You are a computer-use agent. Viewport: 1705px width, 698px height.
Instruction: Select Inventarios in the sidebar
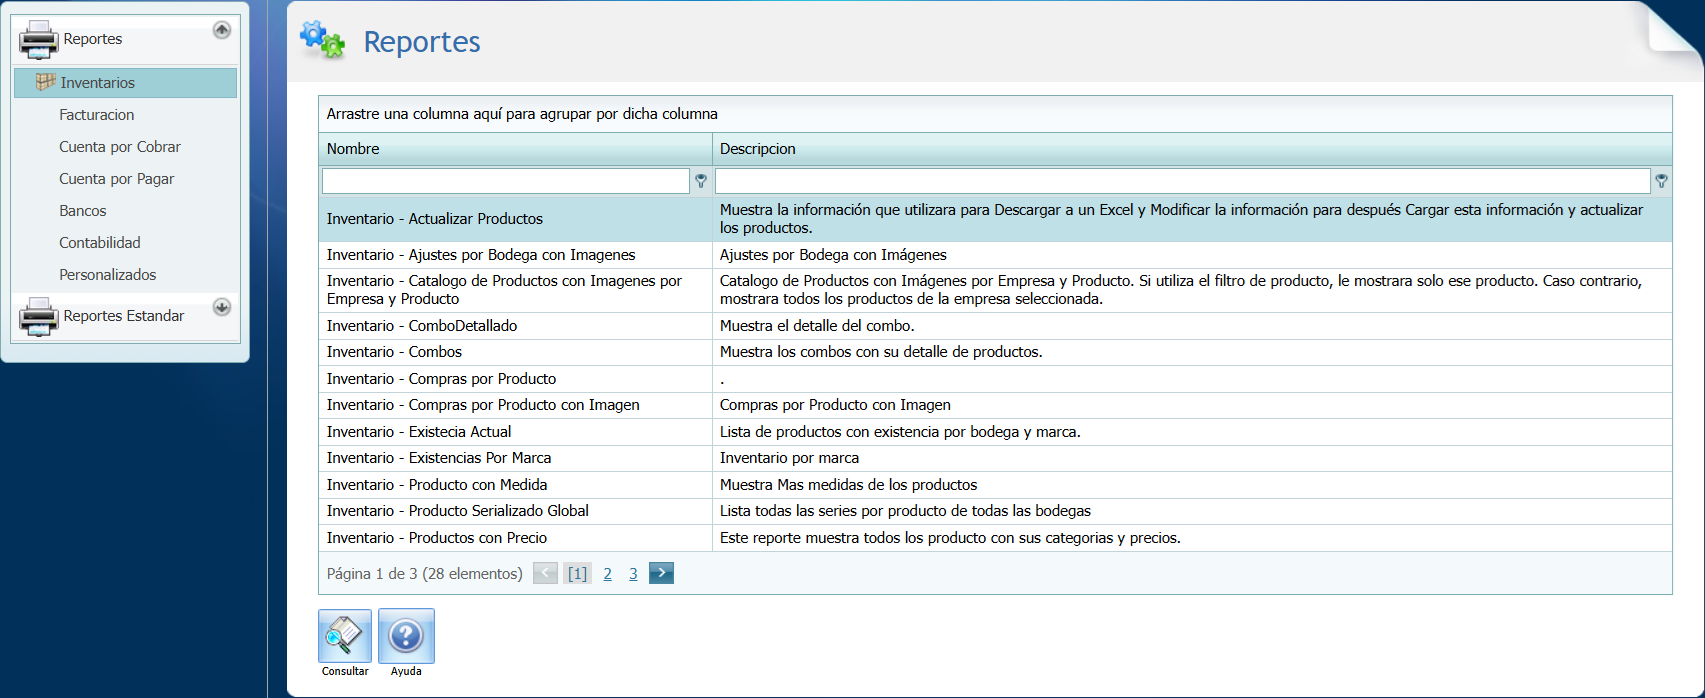(x=126, y=83)
